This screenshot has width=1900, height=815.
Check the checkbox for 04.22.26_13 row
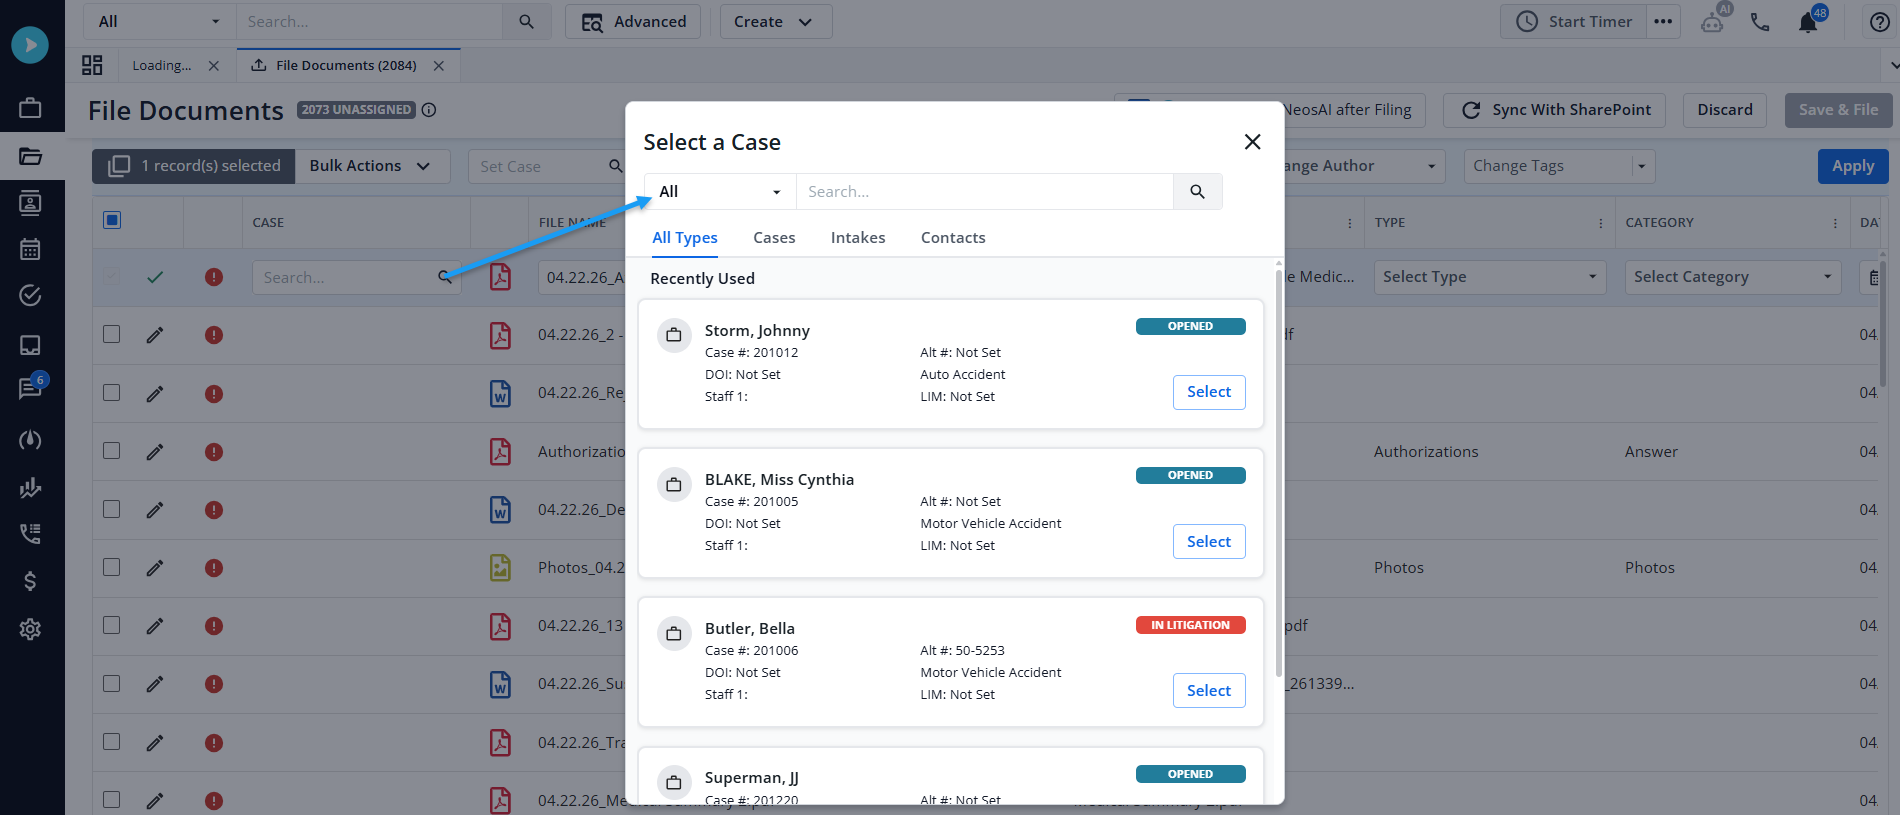112,625
